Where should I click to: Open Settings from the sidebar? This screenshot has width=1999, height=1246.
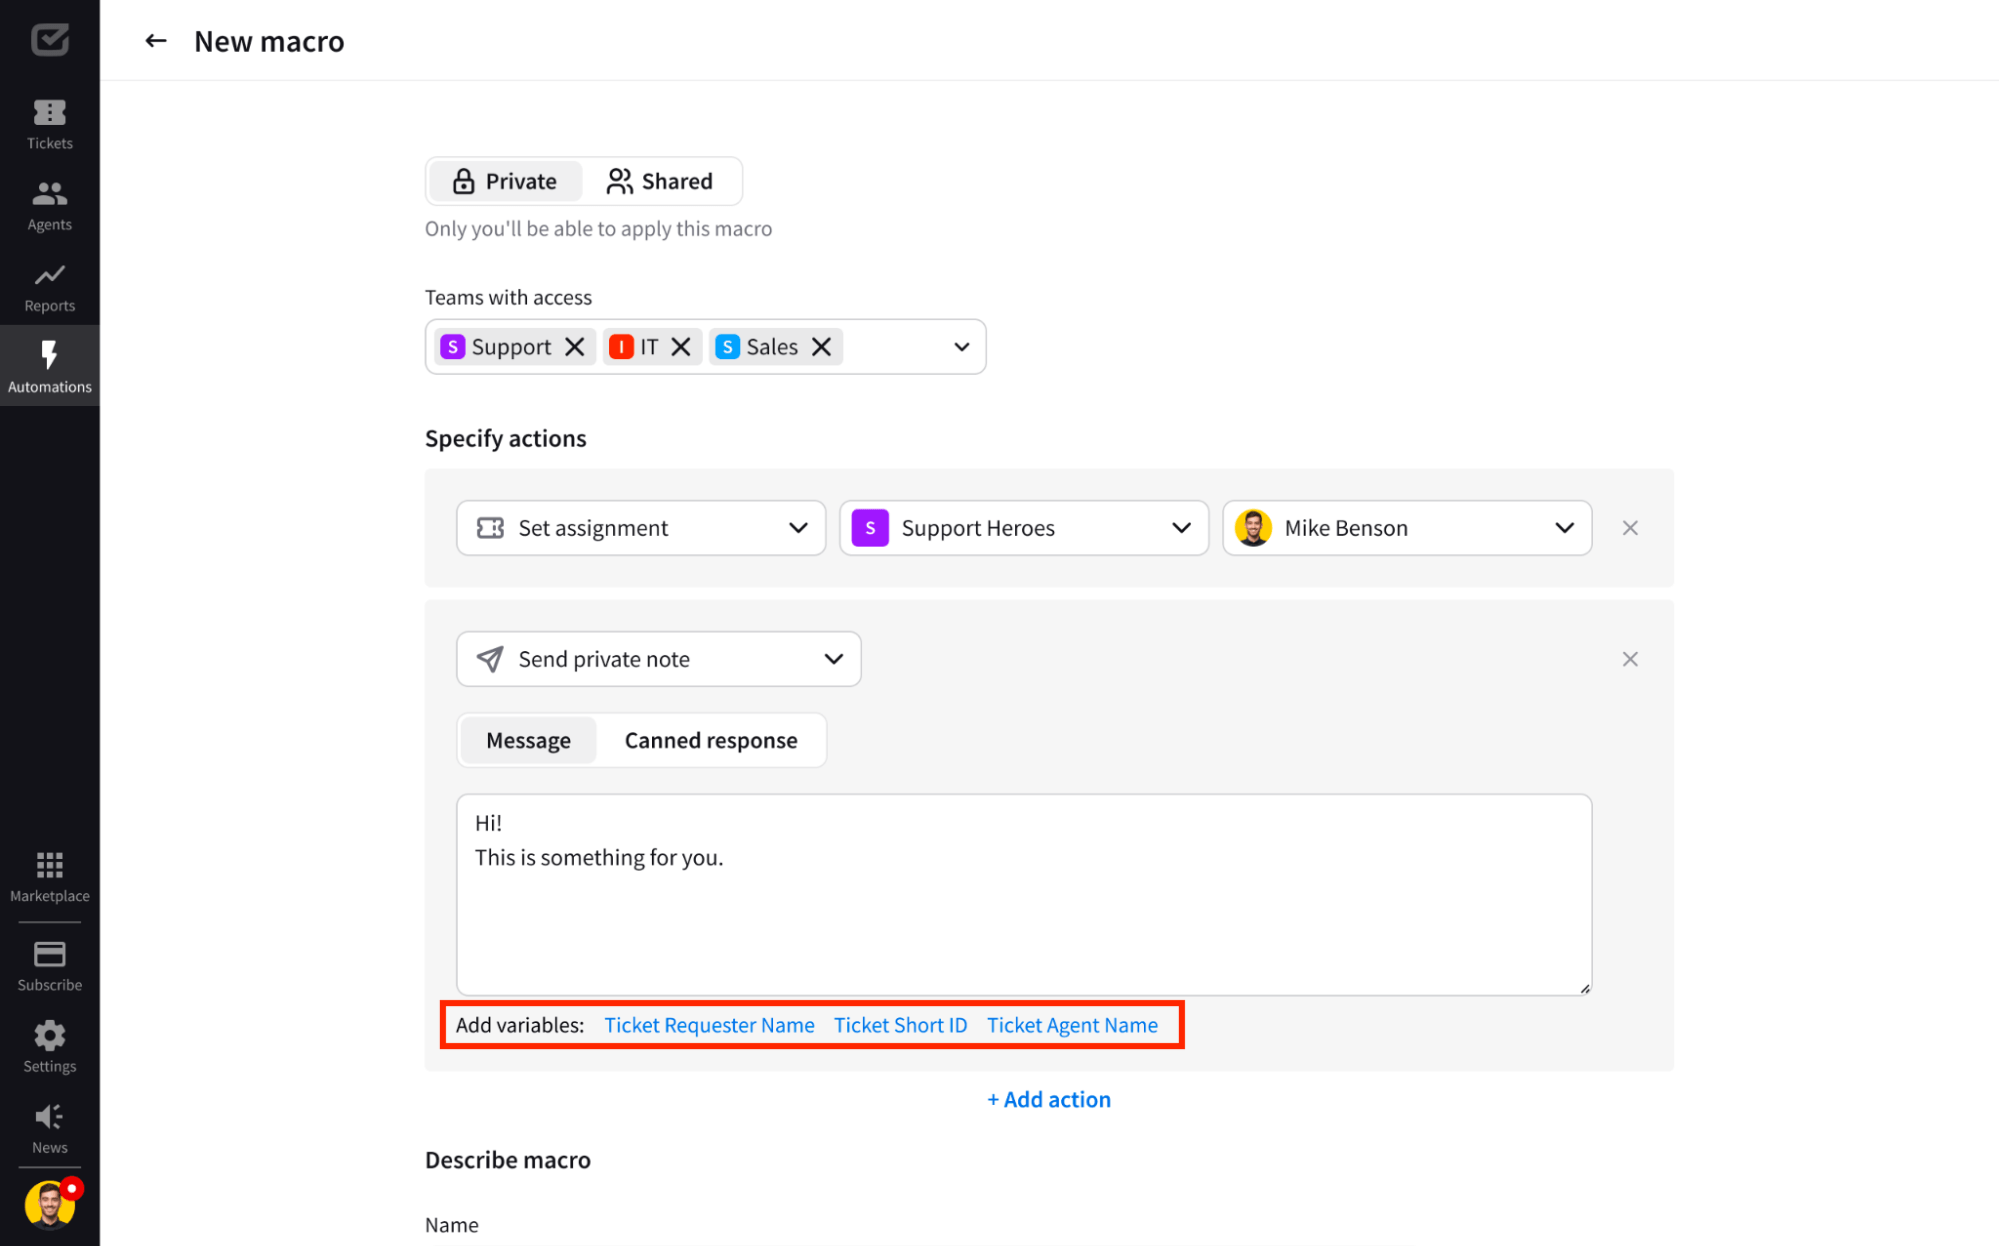click(x=49, y=1047)
